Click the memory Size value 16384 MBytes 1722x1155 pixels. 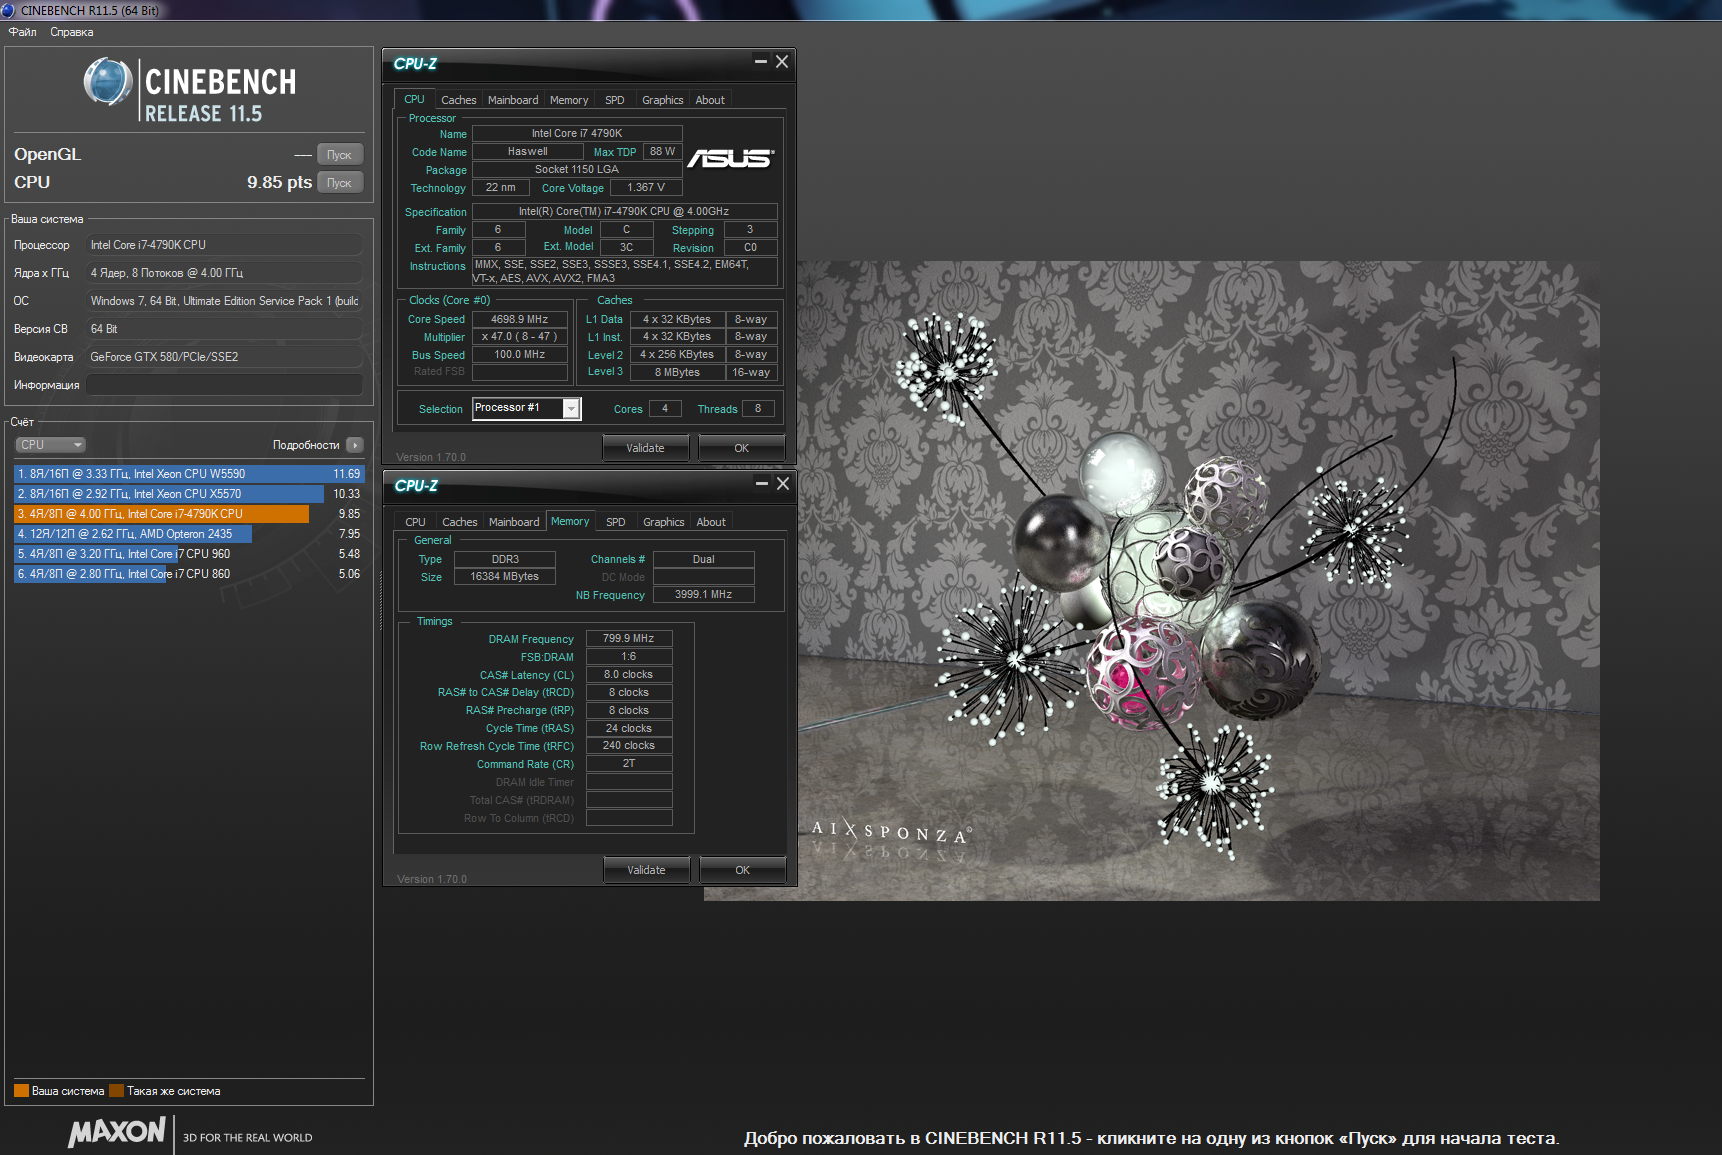point(505,576)
